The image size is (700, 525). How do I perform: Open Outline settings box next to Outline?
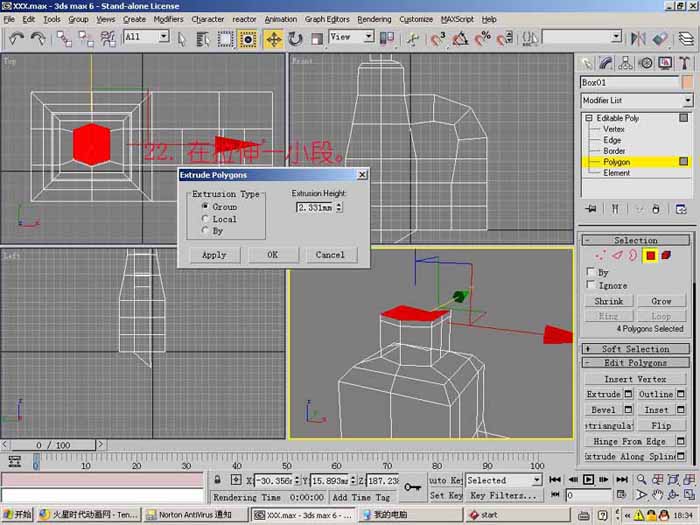[681, 394]
